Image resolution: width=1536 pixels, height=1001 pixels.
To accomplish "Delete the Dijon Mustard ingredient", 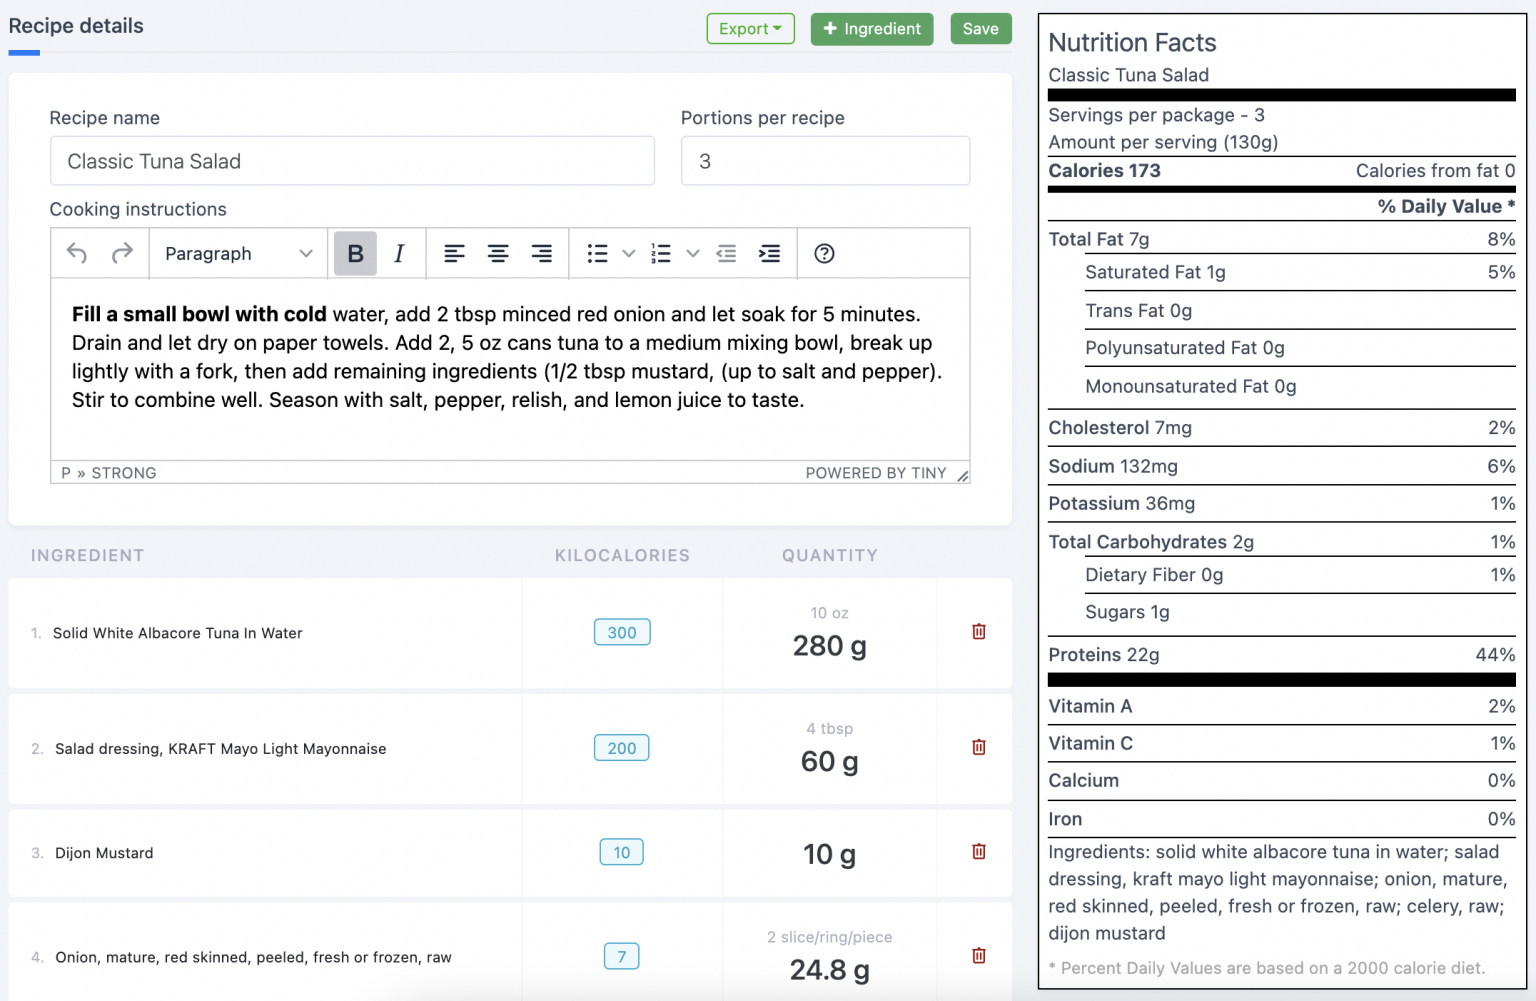I will (x=977, y=851).
